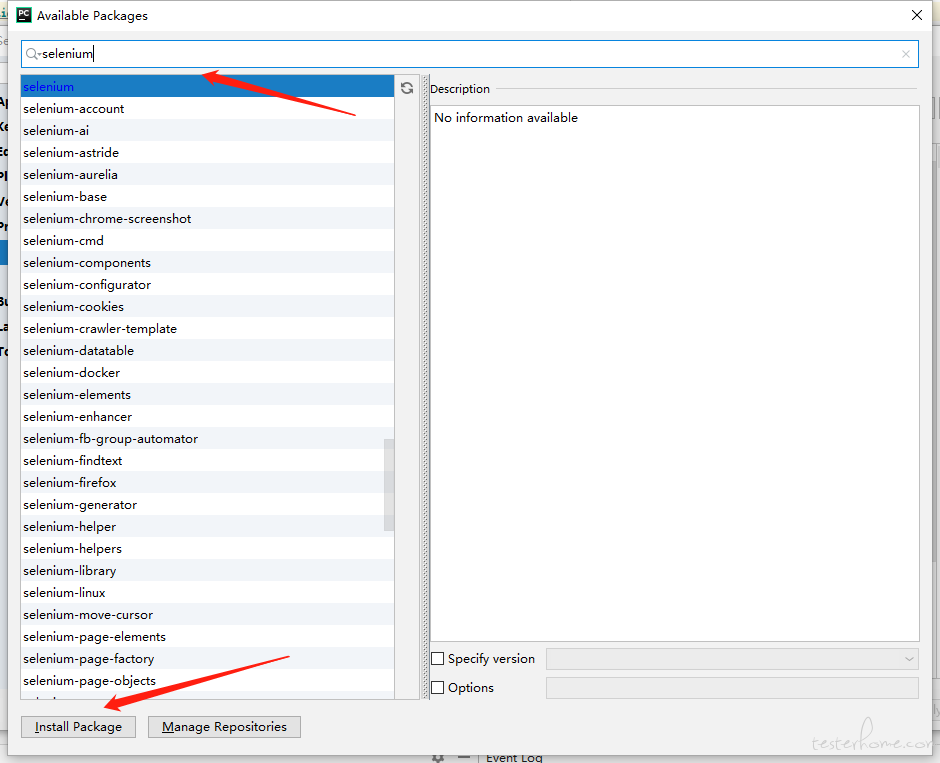
Task: Select selenium-page-objects package
Action: [x=207, y=680]
